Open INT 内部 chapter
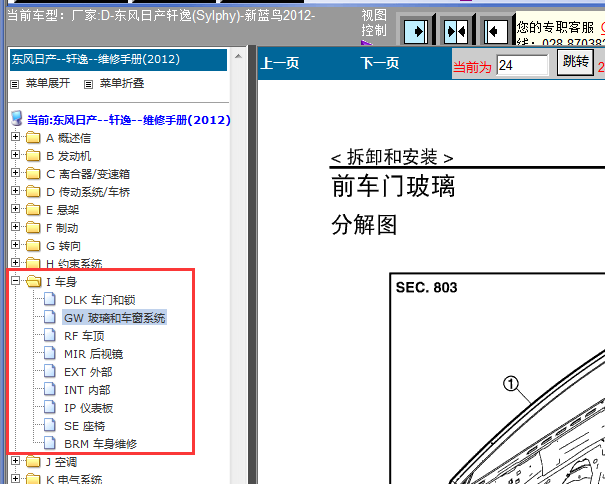The height and width of the screenshot is (484, 605). click(x=87, y=390)
